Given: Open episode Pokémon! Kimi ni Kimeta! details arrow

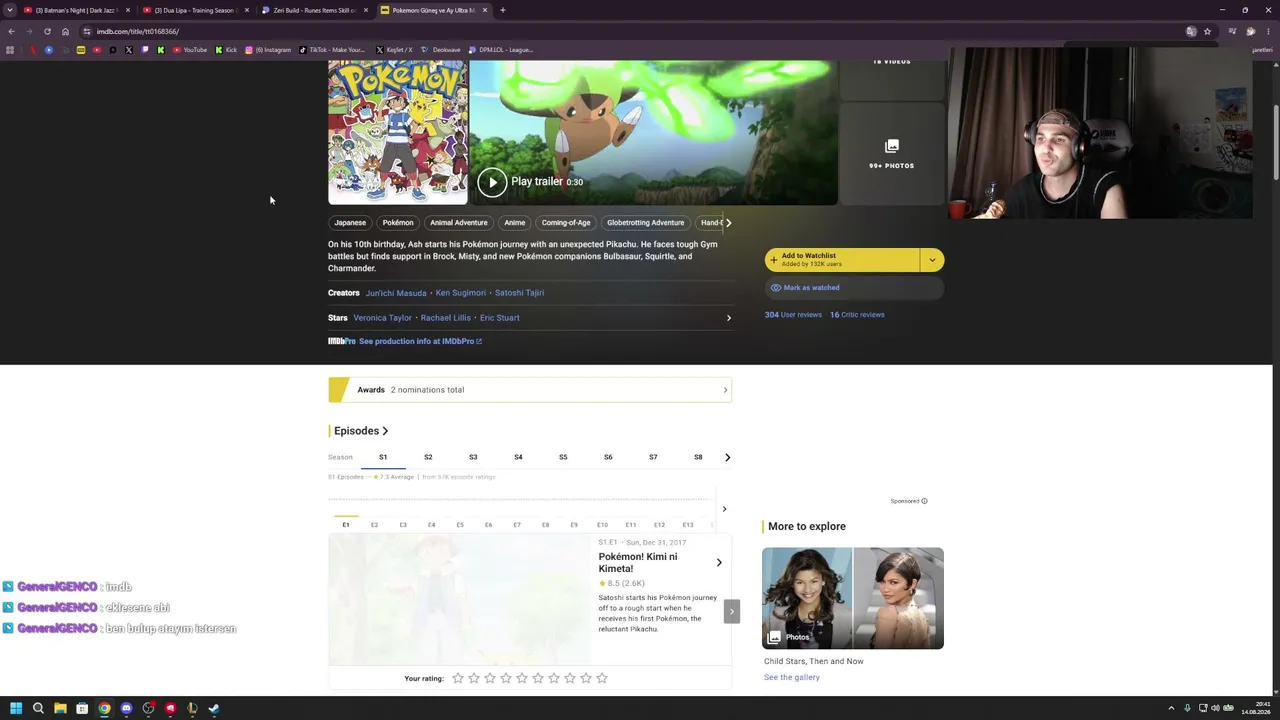Looking at the screenshot, I should coord(718,562).
